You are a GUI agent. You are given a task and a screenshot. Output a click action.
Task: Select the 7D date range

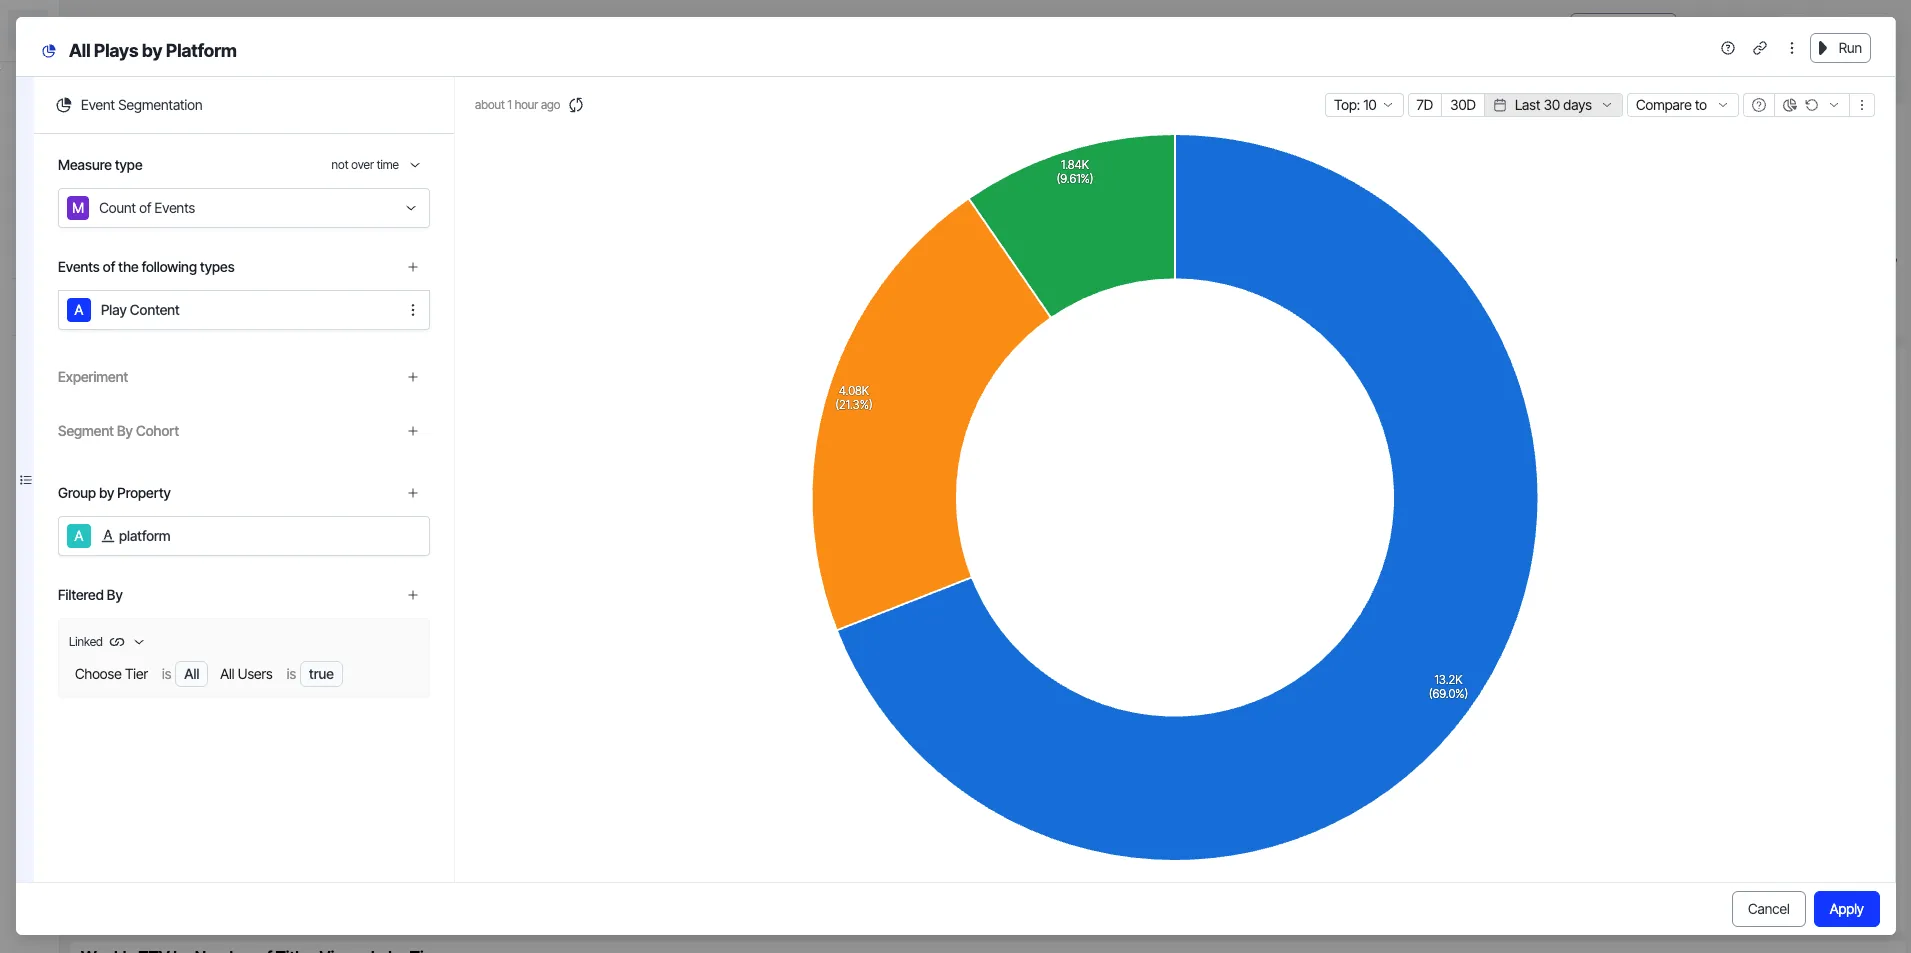click(1424, 105)
